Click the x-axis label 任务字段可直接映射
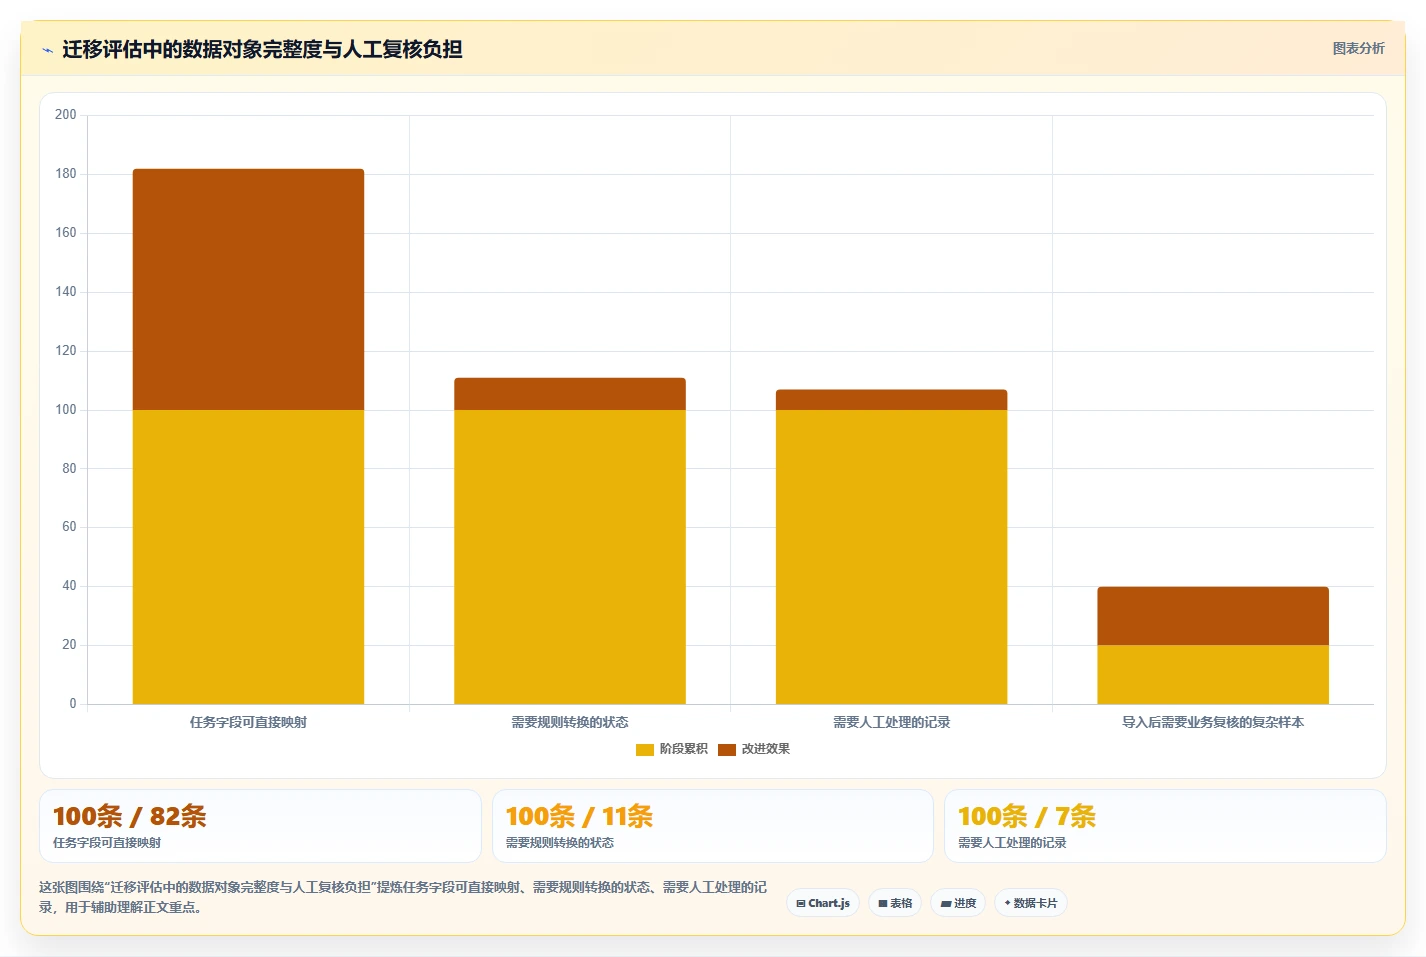1426x957 pixels. pos(248,722)
